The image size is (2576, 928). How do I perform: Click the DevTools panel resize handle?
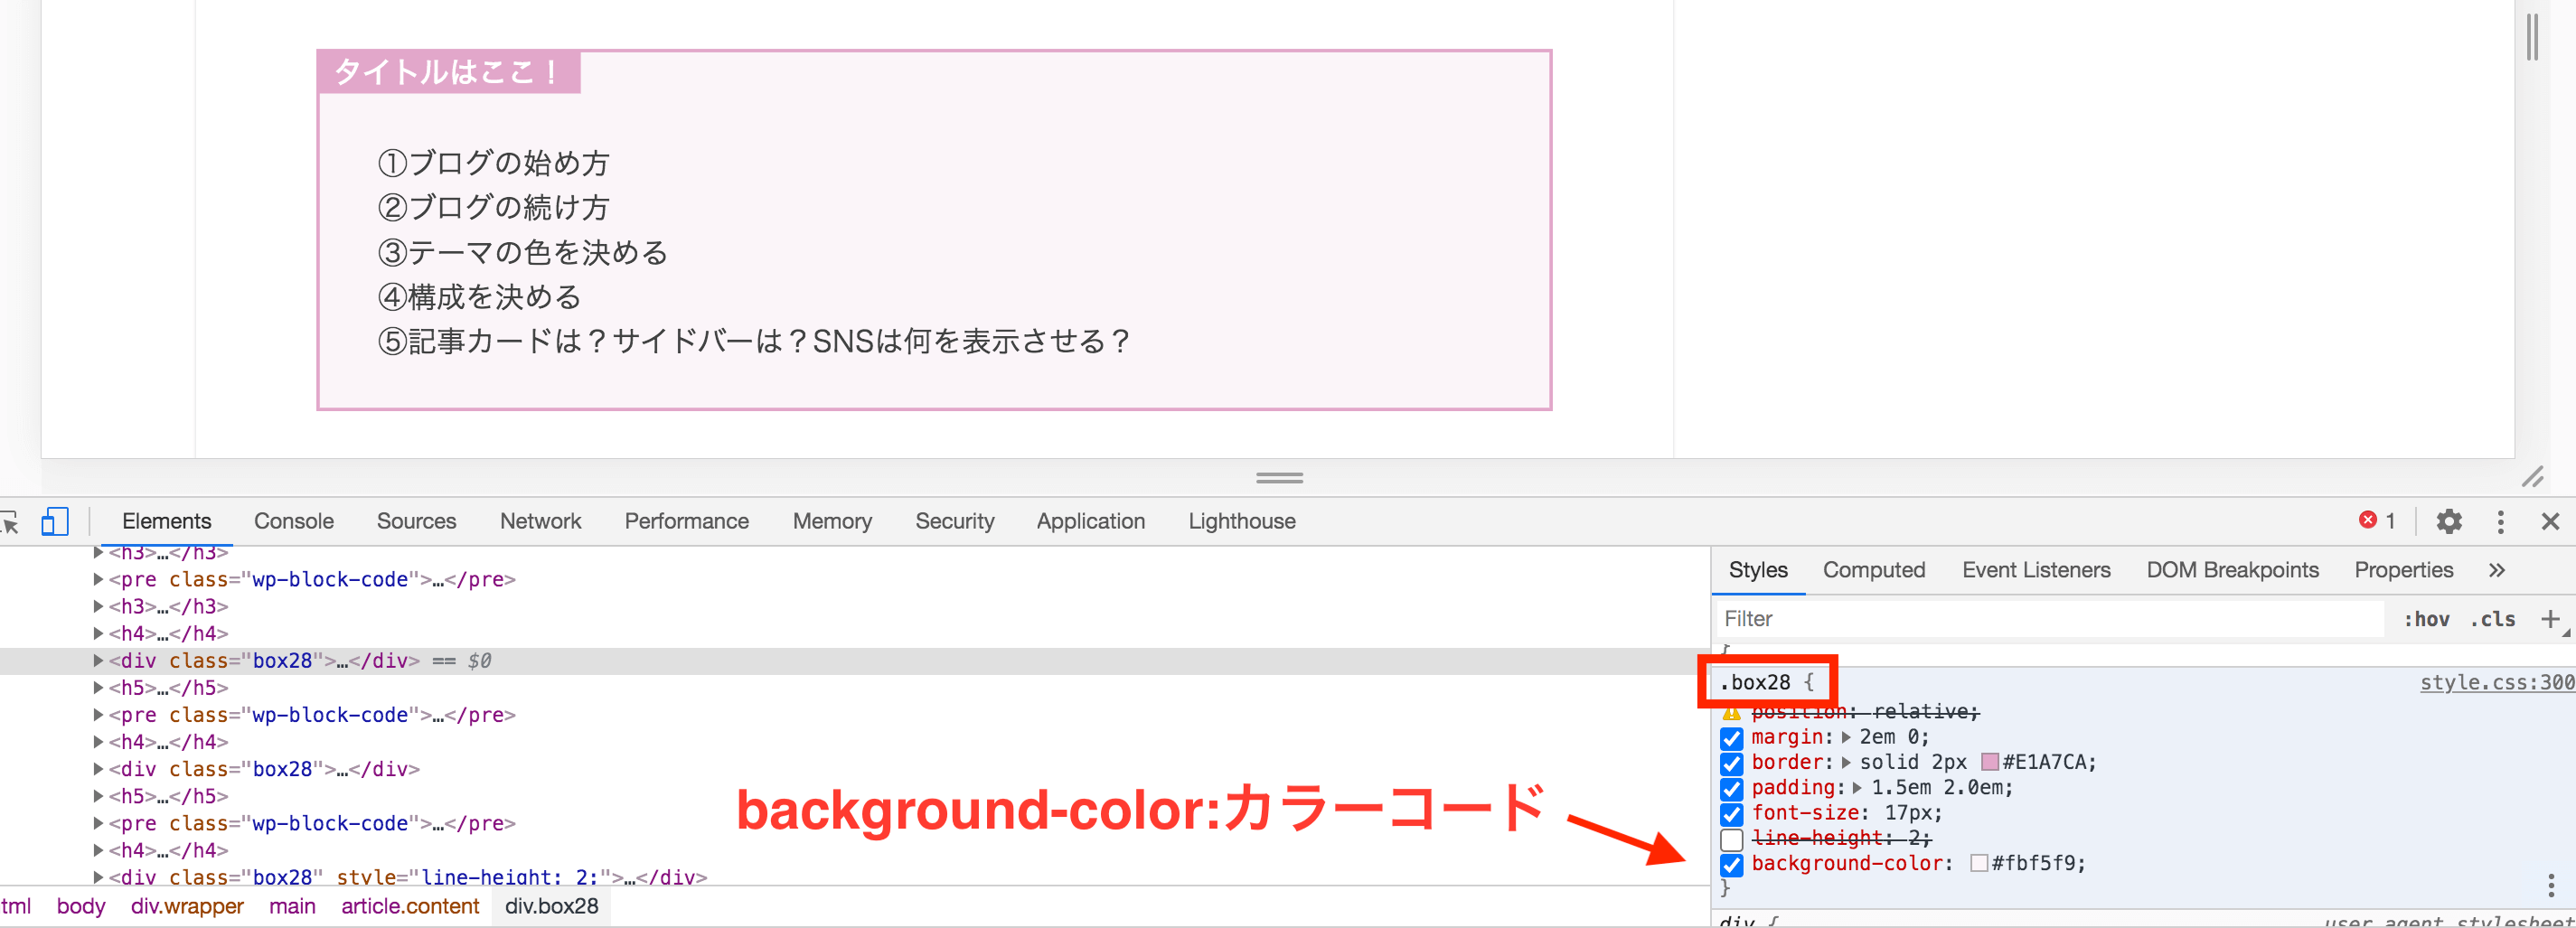1279,478
